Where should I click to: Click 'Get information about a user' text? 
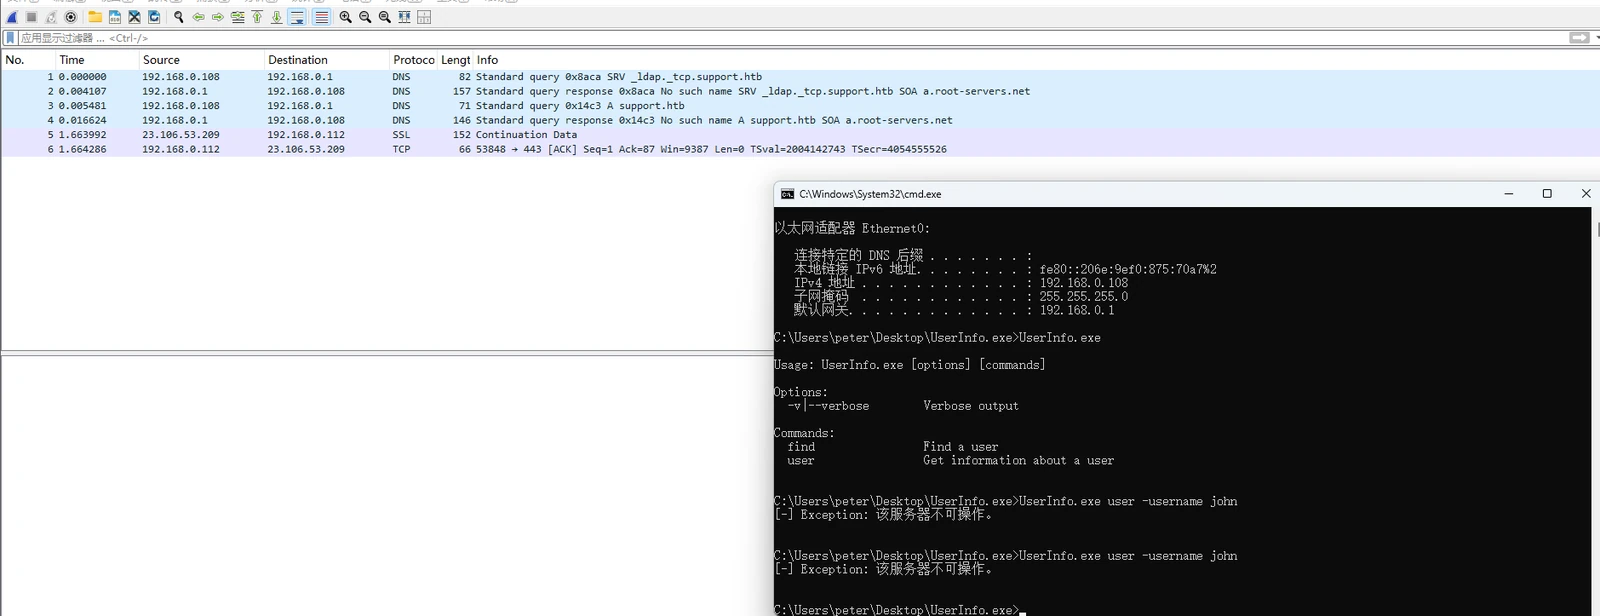click(x=1018, y=461)
